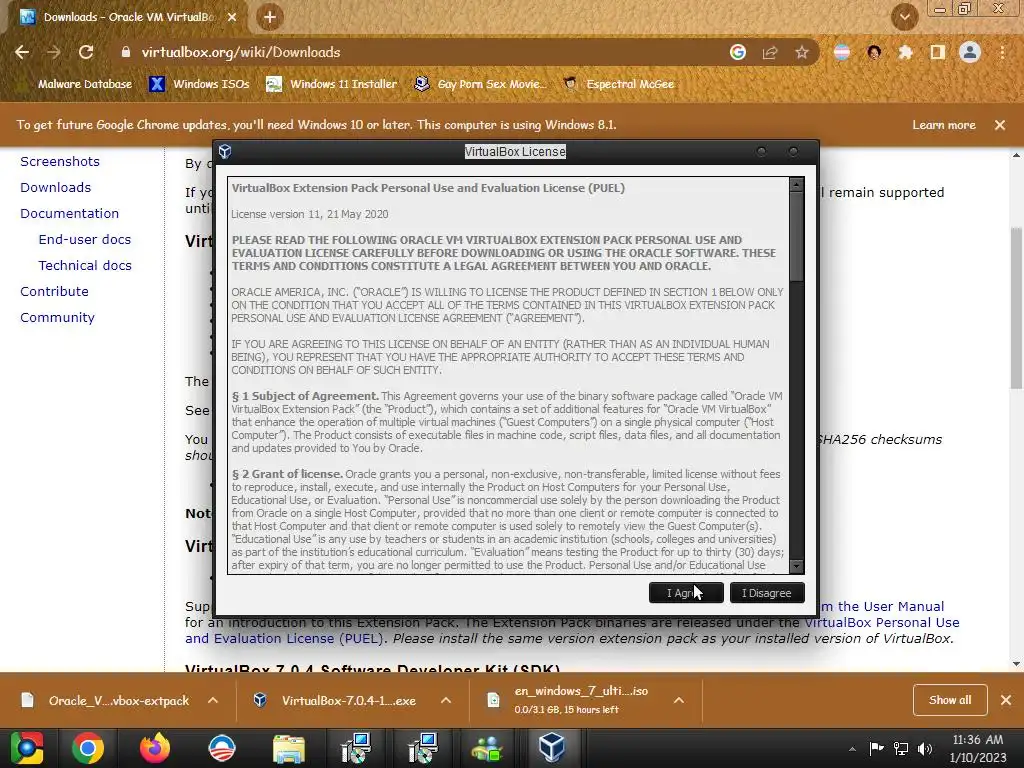
Task: Click the Start button on taskbar
Action: (26, 748)
